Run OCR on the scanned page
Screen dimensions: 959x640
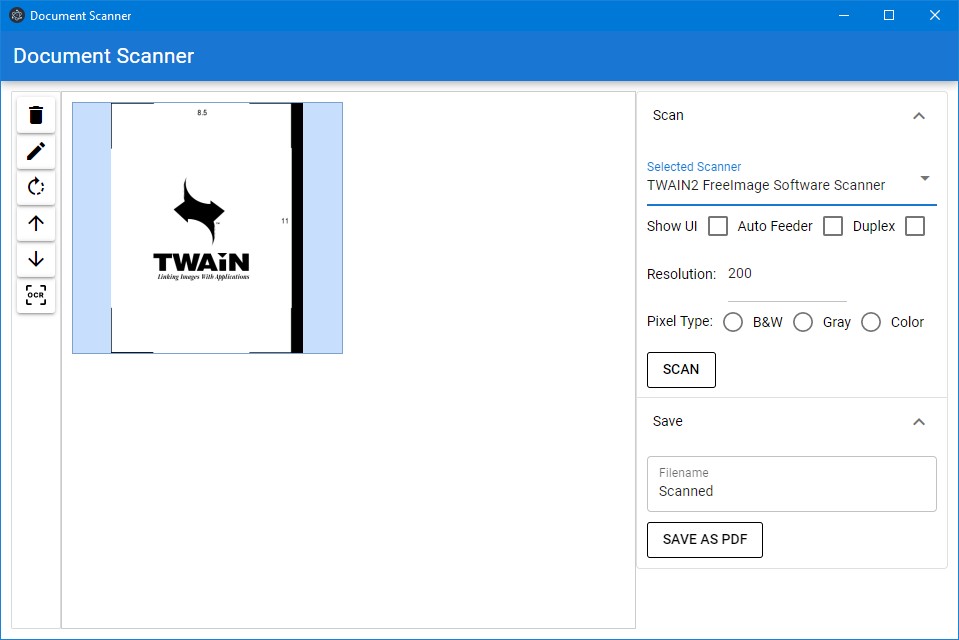[36, 295]
